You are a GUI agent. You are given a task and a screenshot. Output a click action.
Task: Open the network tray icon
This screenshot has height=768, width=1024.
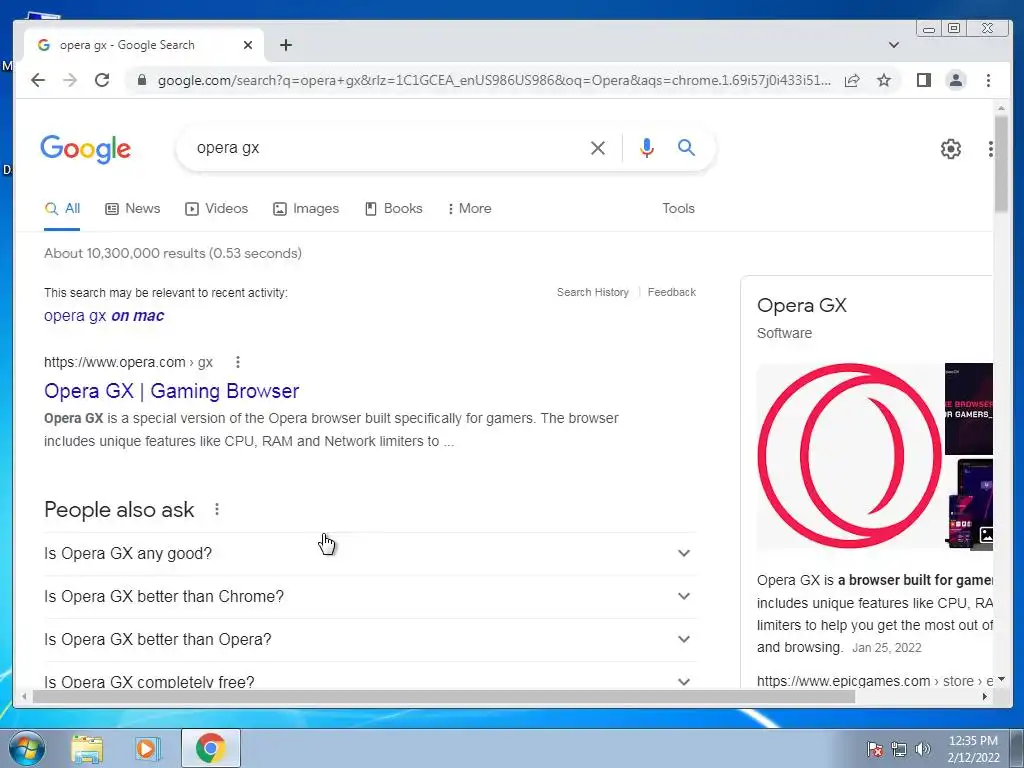899,749
